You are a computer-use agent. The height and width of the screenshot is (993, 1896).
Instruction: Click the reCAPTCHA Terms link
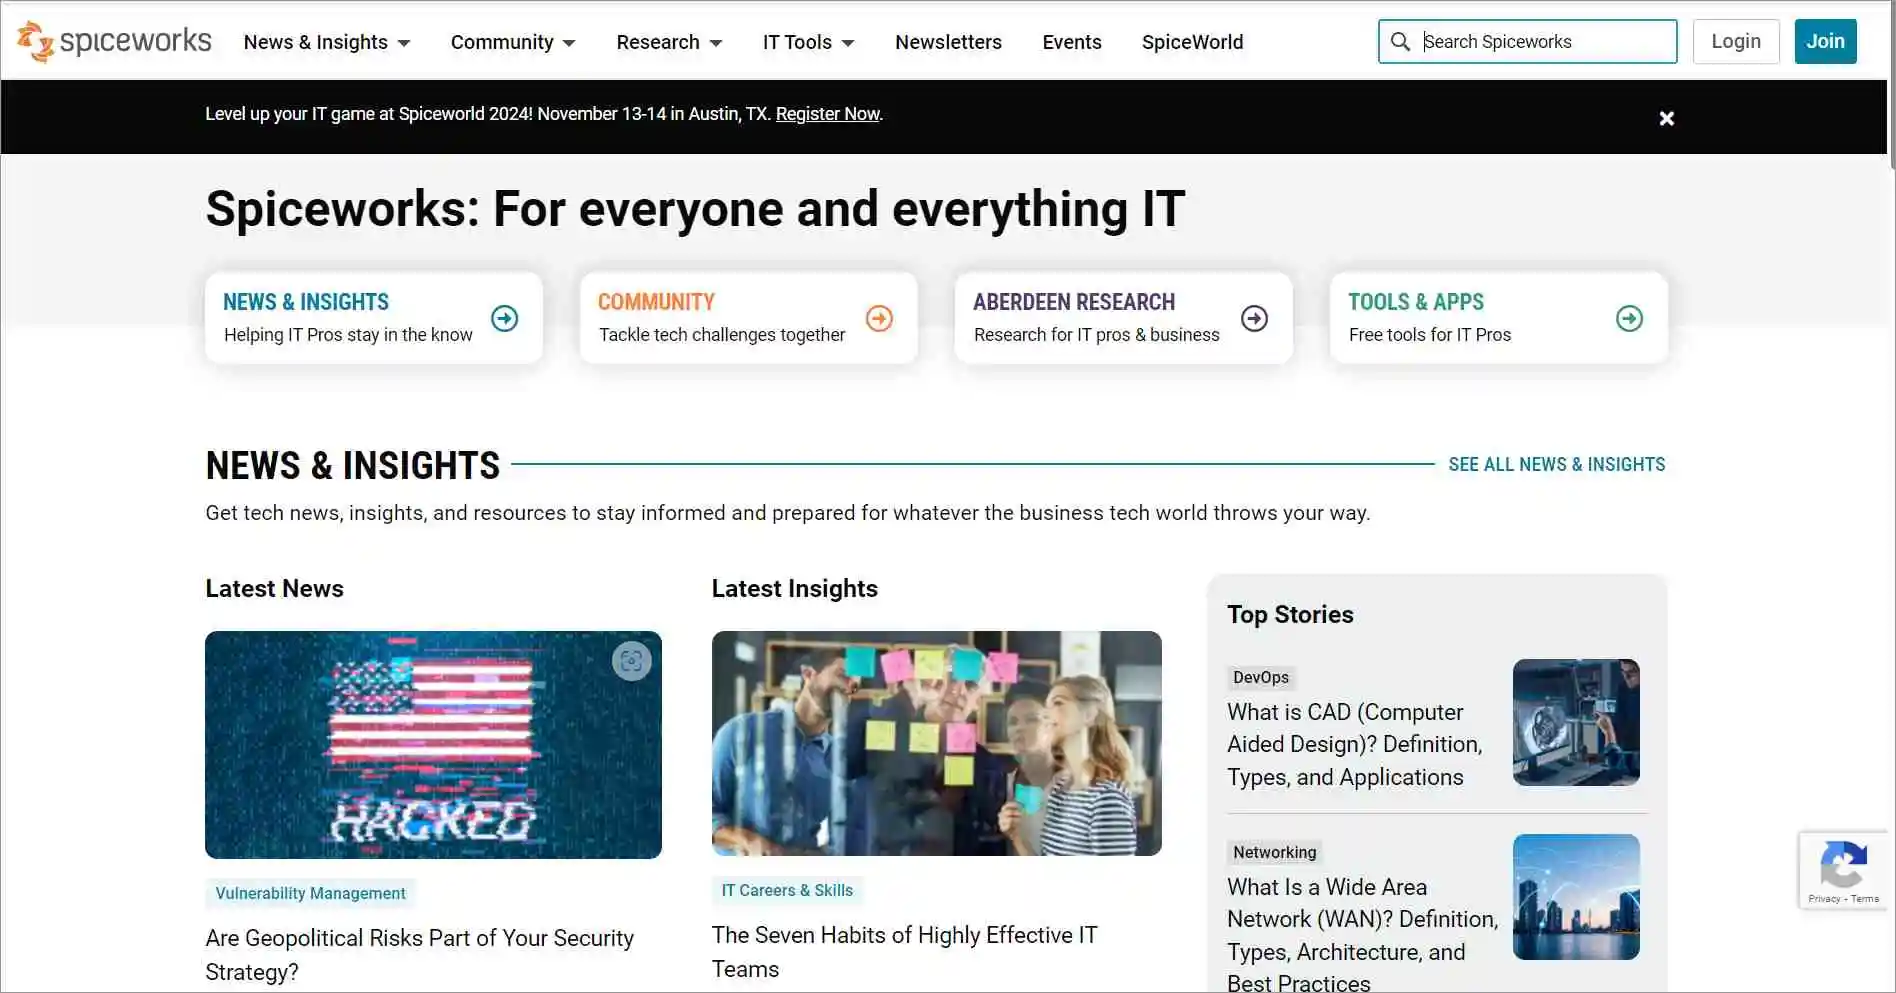click(1865, 899)
